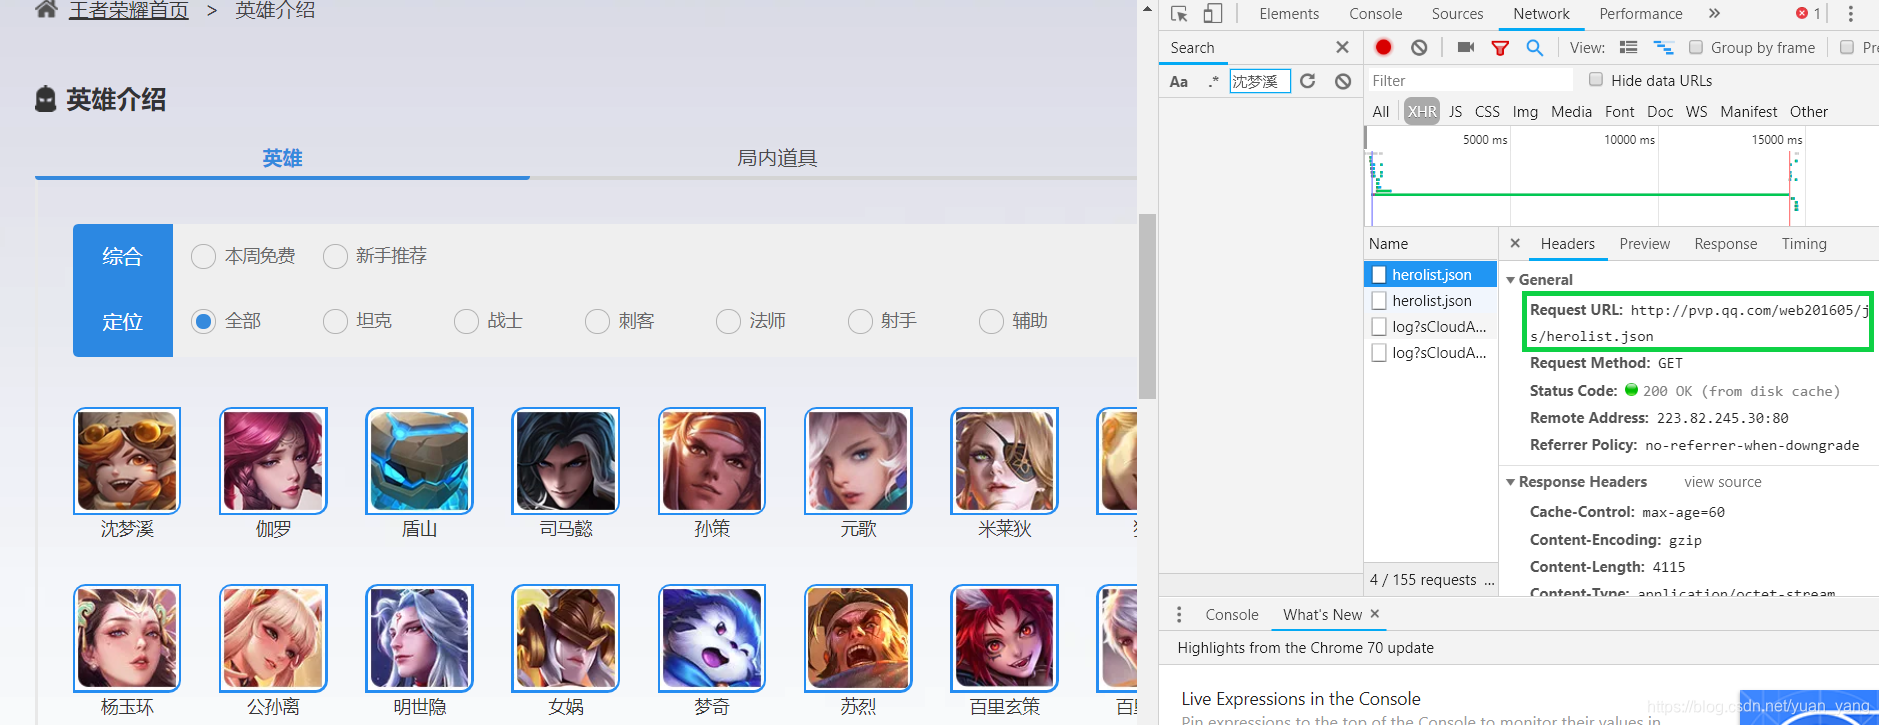The height and width of the screenshot is (725, 1879).
Task: Select the 法师 radio option
Action: 728,321
